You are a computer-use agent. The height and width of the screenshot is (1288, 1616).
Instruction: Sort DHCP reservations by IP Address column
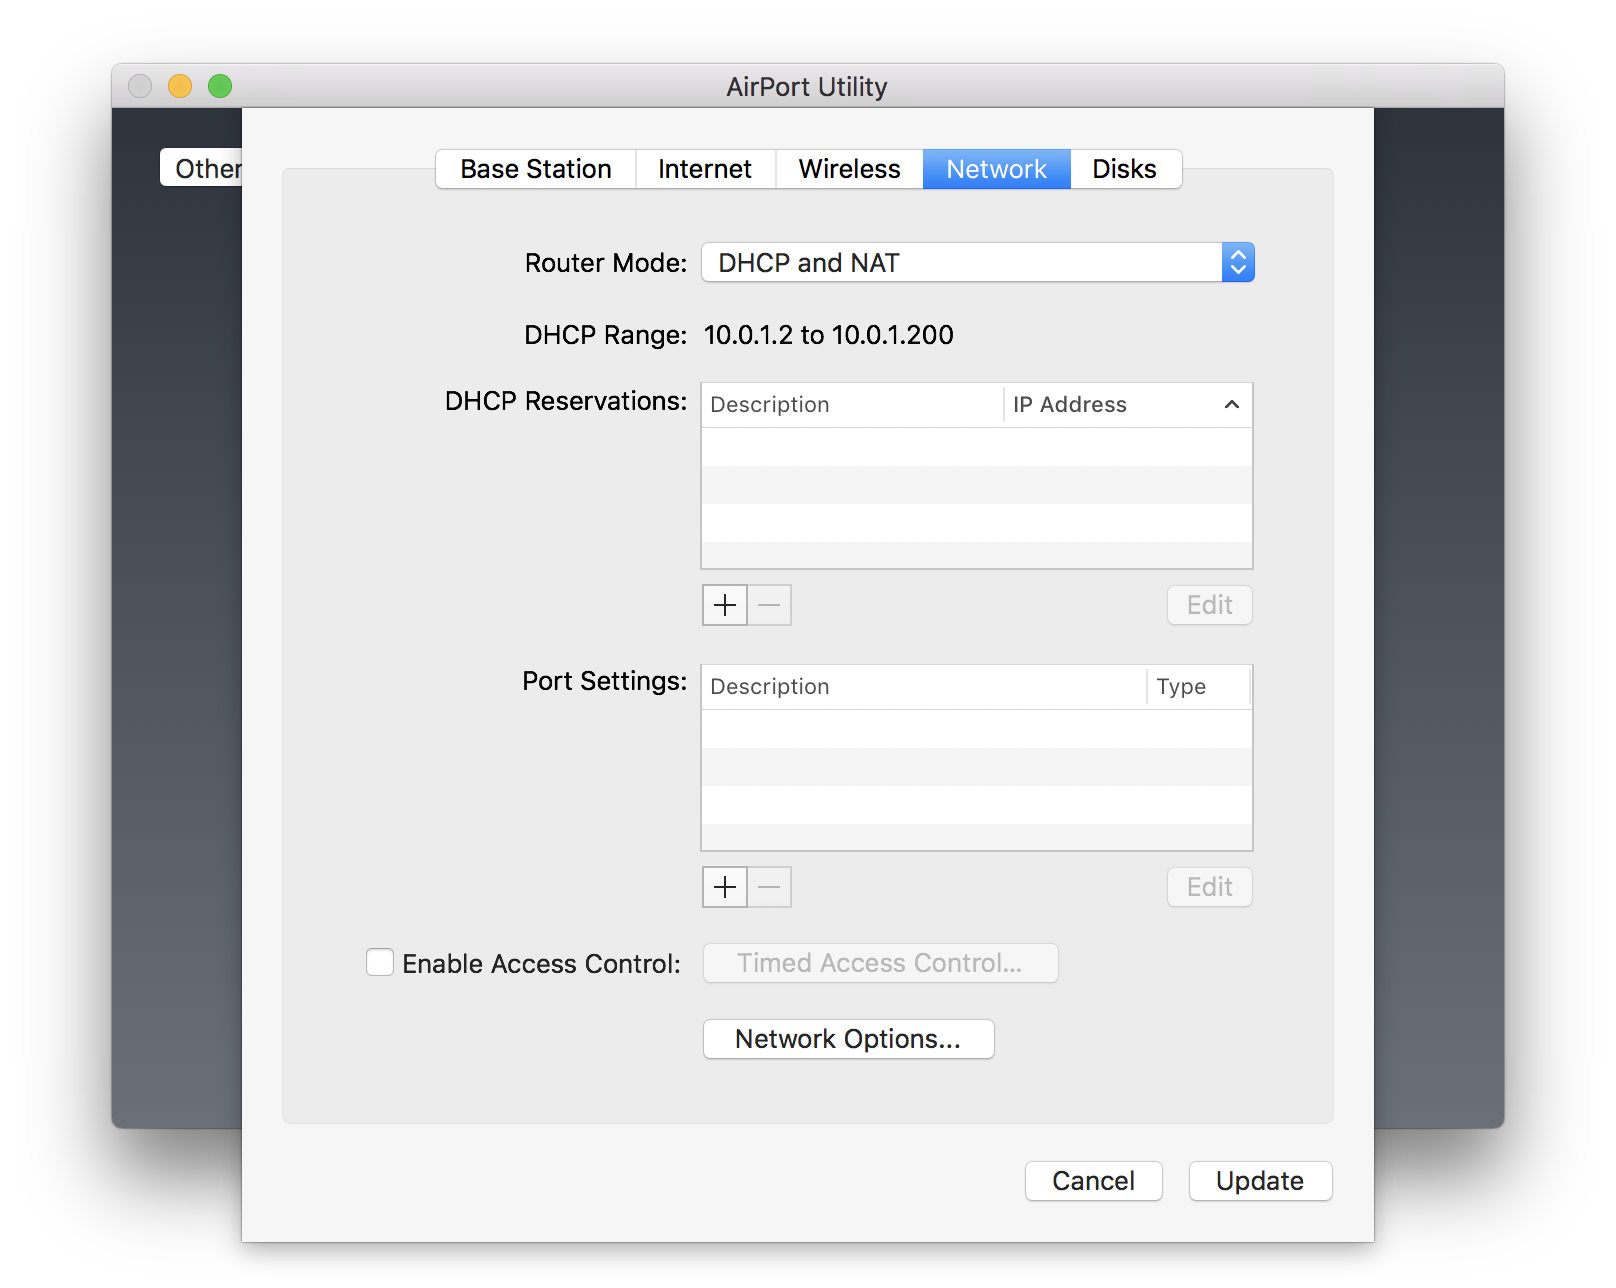pos(1128,405)
